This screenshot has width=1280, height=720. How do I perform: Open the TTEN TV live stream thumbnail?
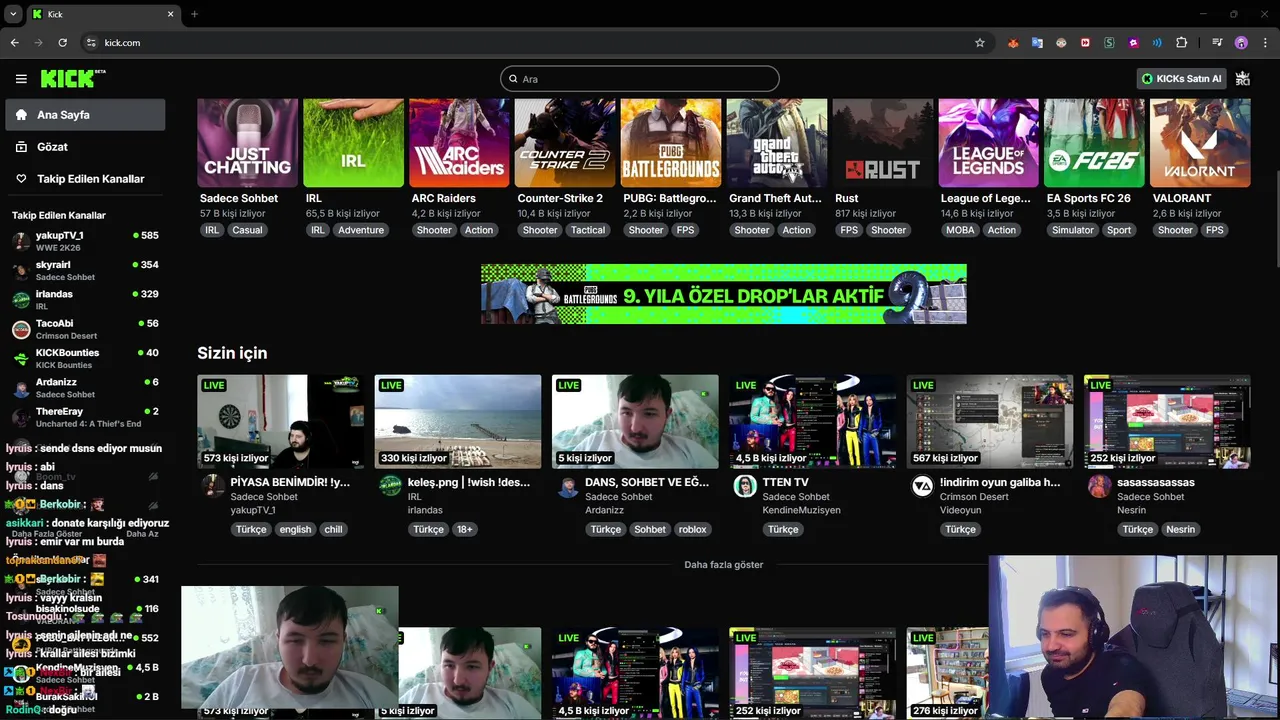(x=812, y=422)
